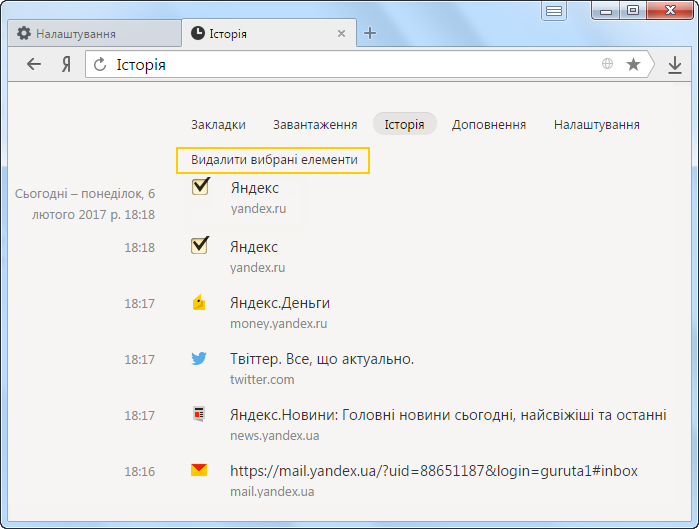
Task: Bookmark the page with the star icon
Action: (633, 64)
